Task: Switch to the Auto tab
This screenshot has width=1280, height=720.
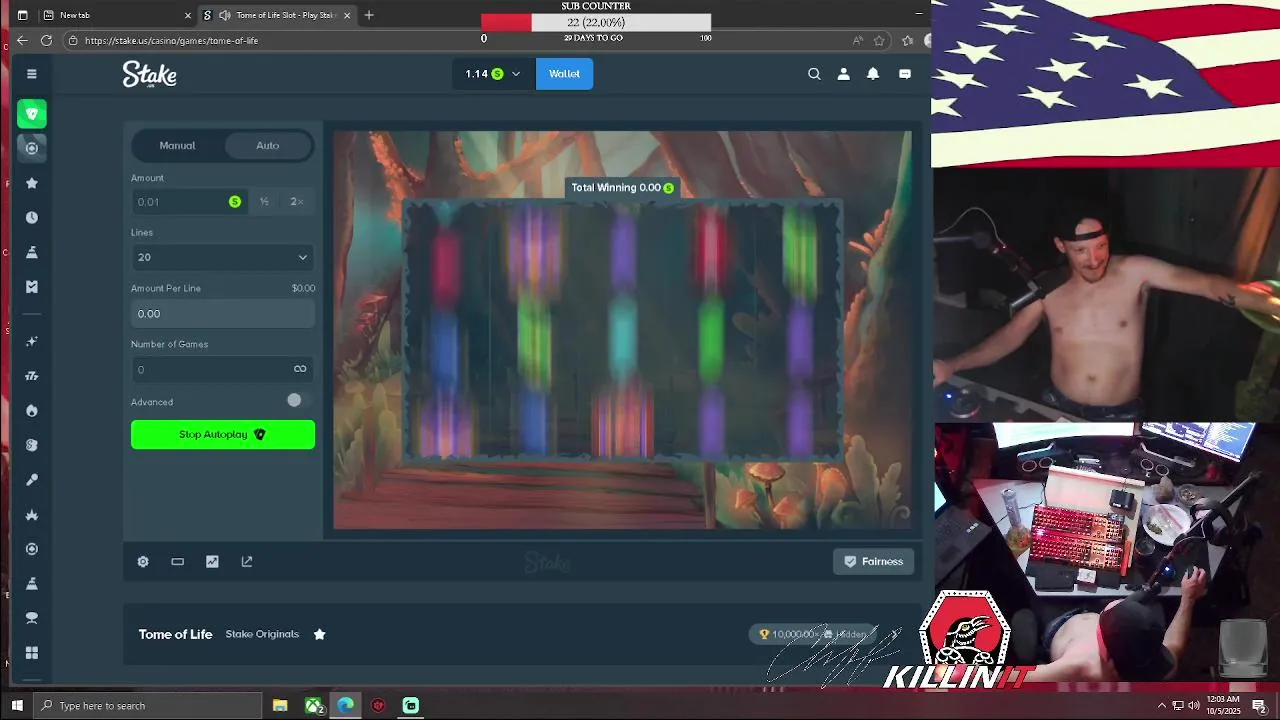Action: pos(268,146)
